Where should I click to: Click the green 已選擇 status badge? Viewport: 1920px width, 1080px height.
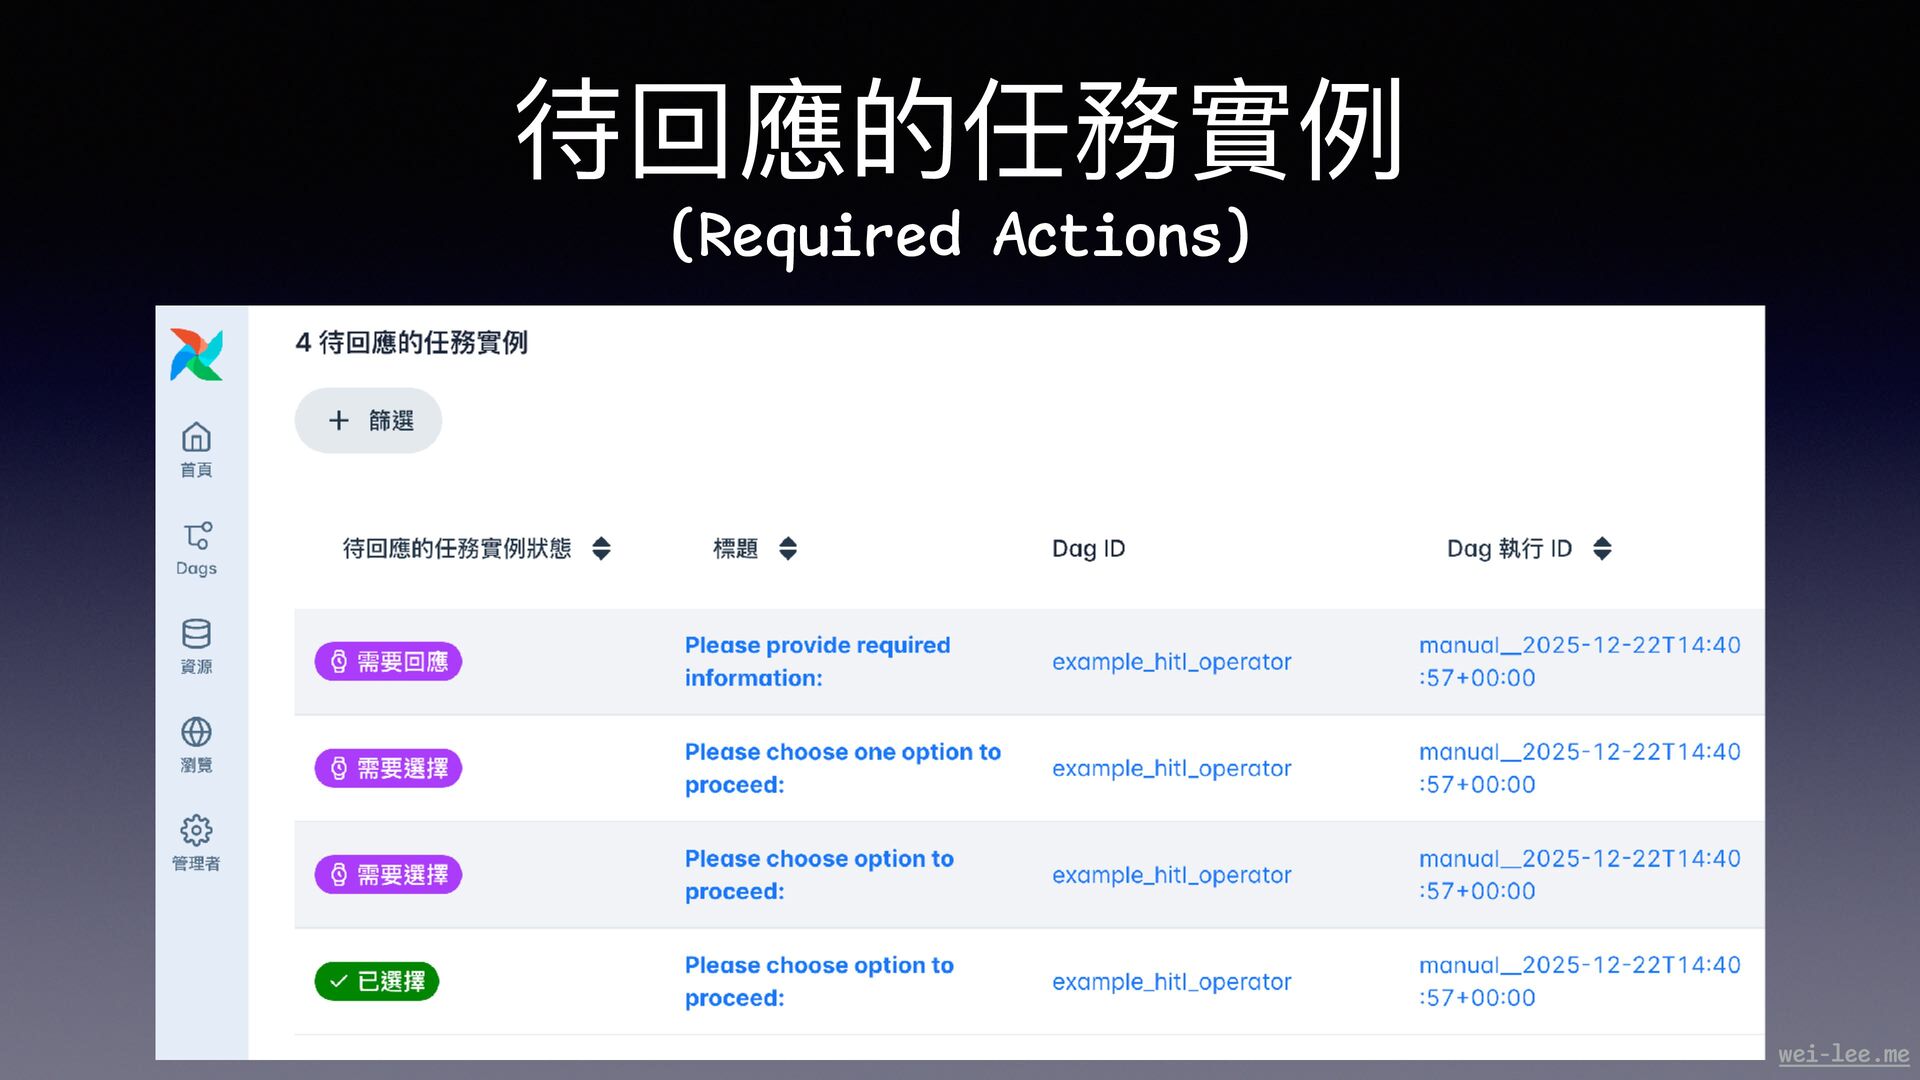click(x=377, y=981)
